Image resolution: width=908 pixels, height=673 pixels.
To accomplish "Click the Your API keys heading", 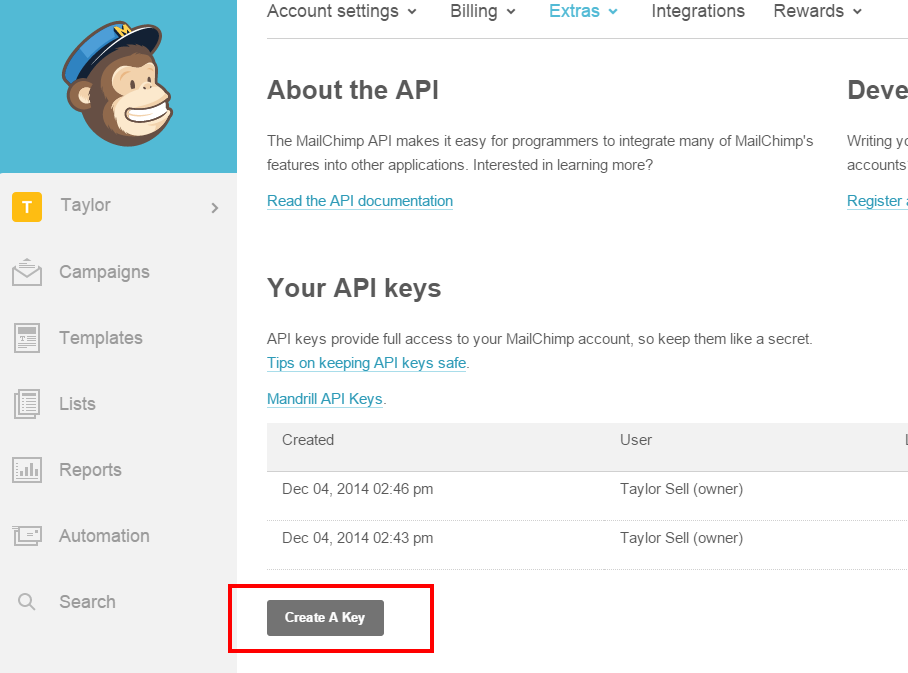I will pyautogui.click(x=354, y=288).
